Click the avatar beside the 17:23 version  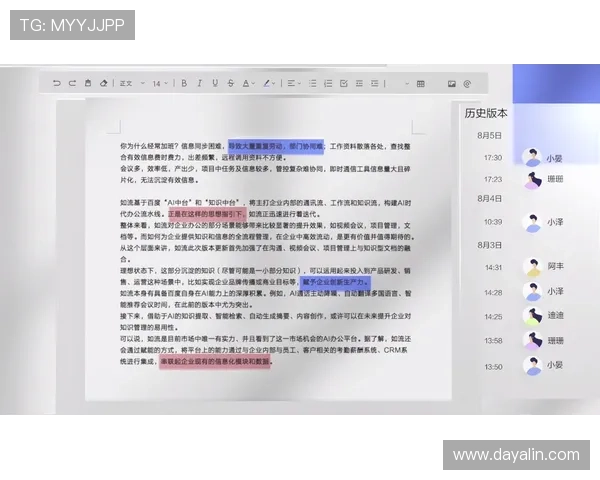(x=533, y=180)
